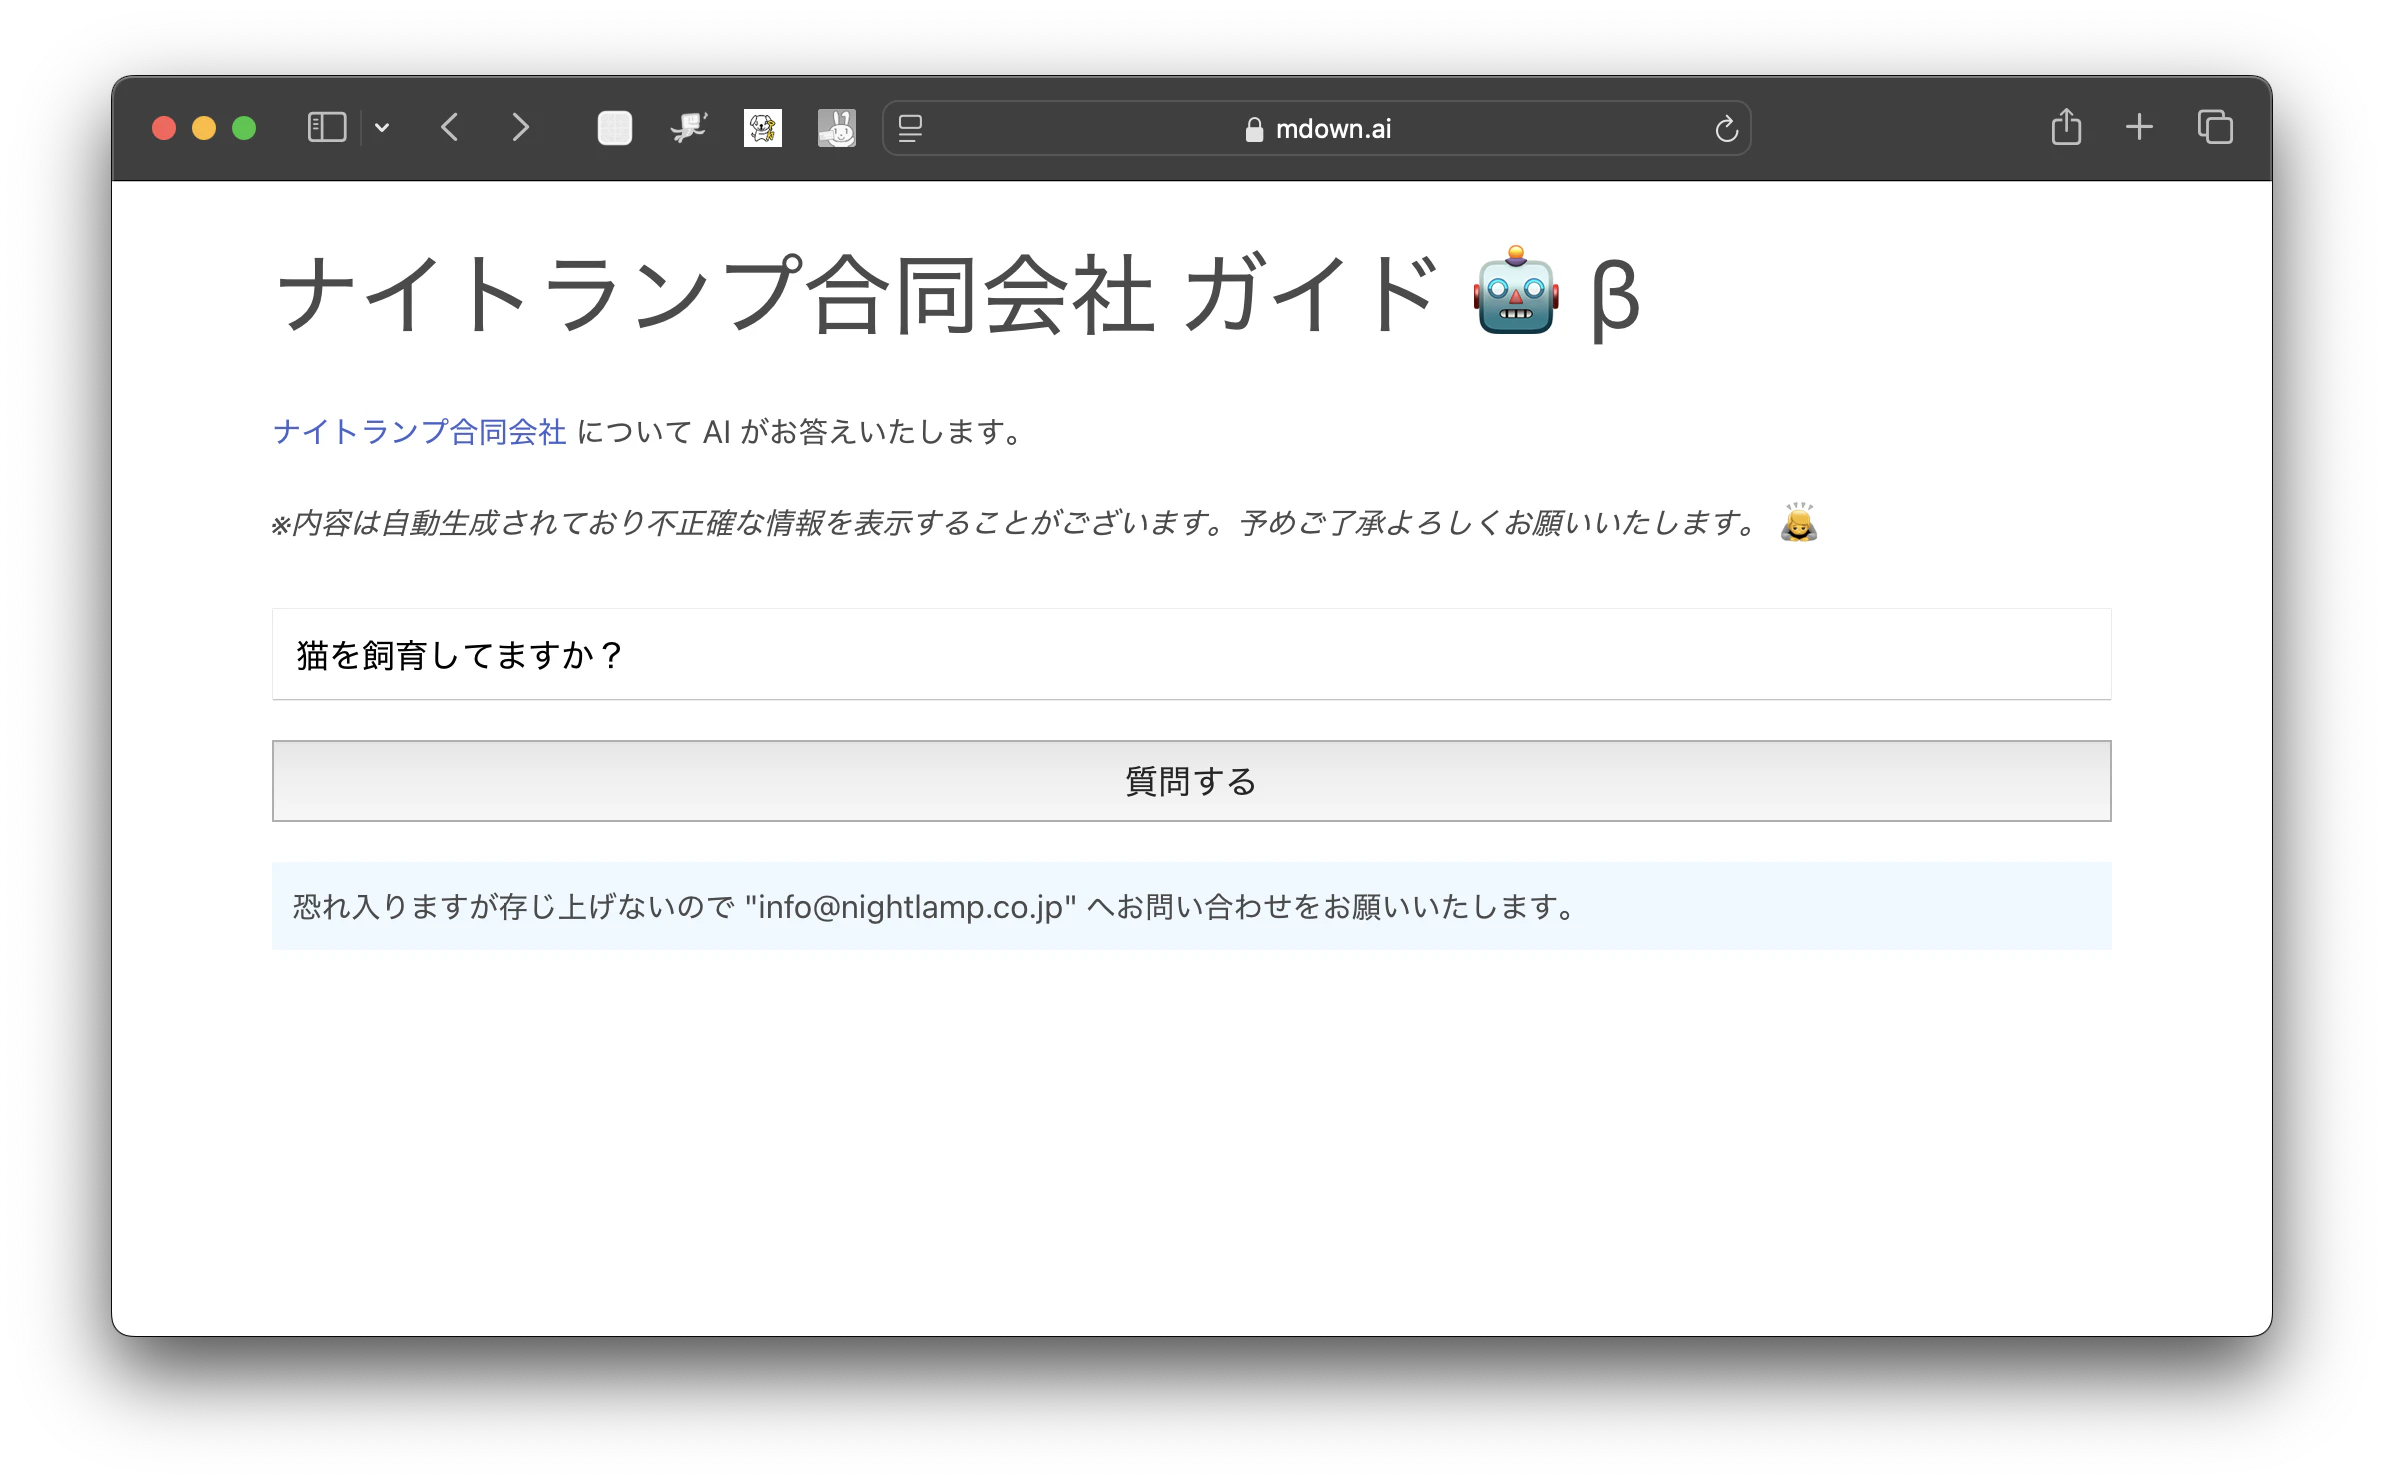Viewport: 2384px width, 1484px height.
Task: Reload the page with refresh icon
Action: [1726, 129]
